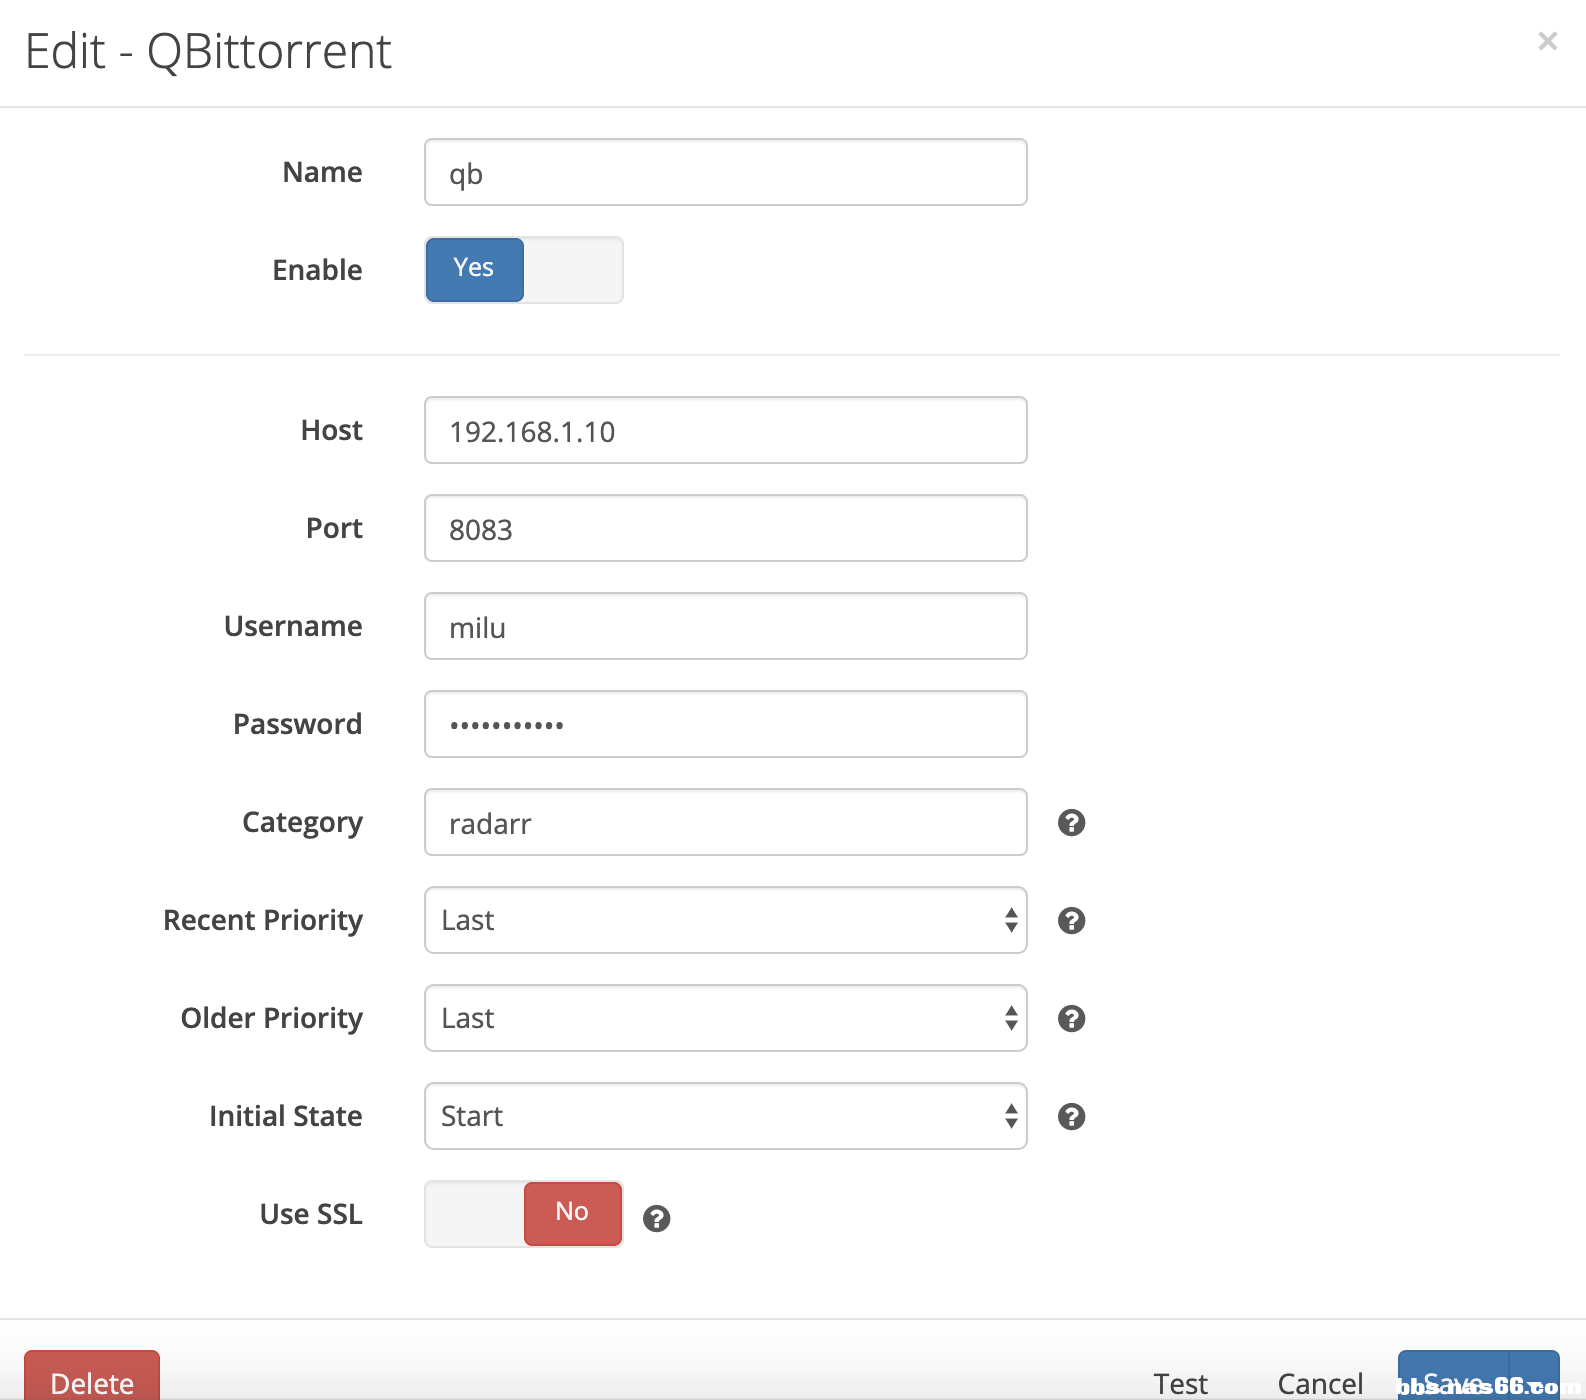
Task: Open the Initial State help icon
Action: pyautogui.click(x=1071, y=1117)
